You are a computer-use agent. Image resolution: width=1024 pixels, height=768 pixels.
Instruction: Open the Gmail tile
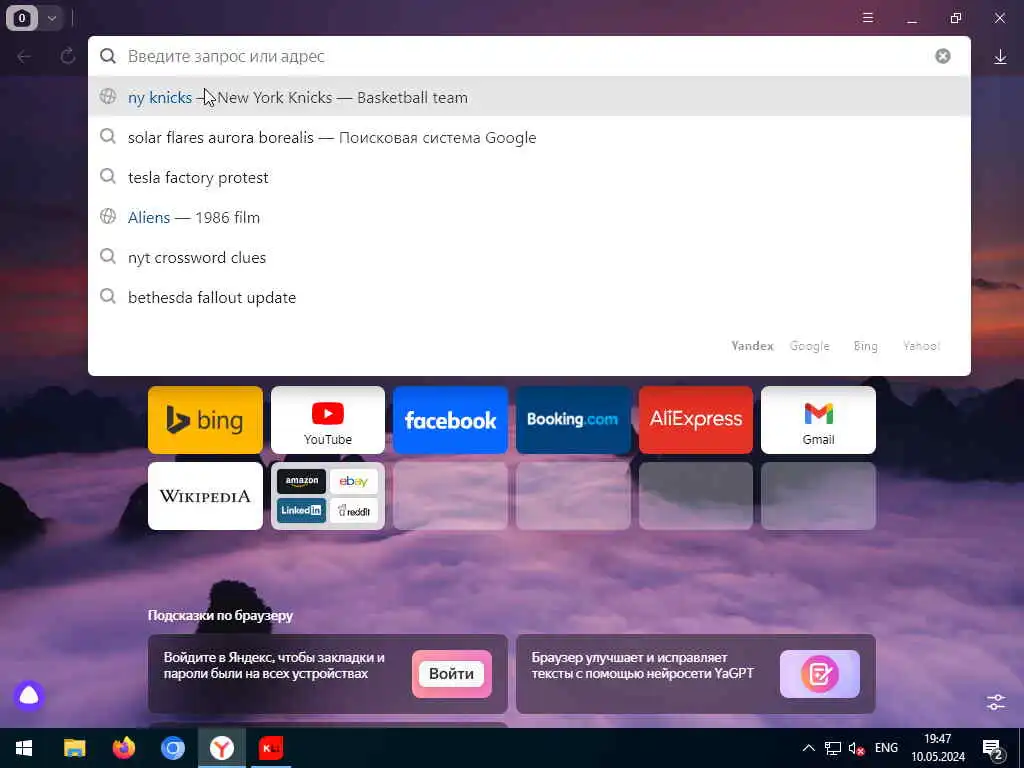point(818,420)
